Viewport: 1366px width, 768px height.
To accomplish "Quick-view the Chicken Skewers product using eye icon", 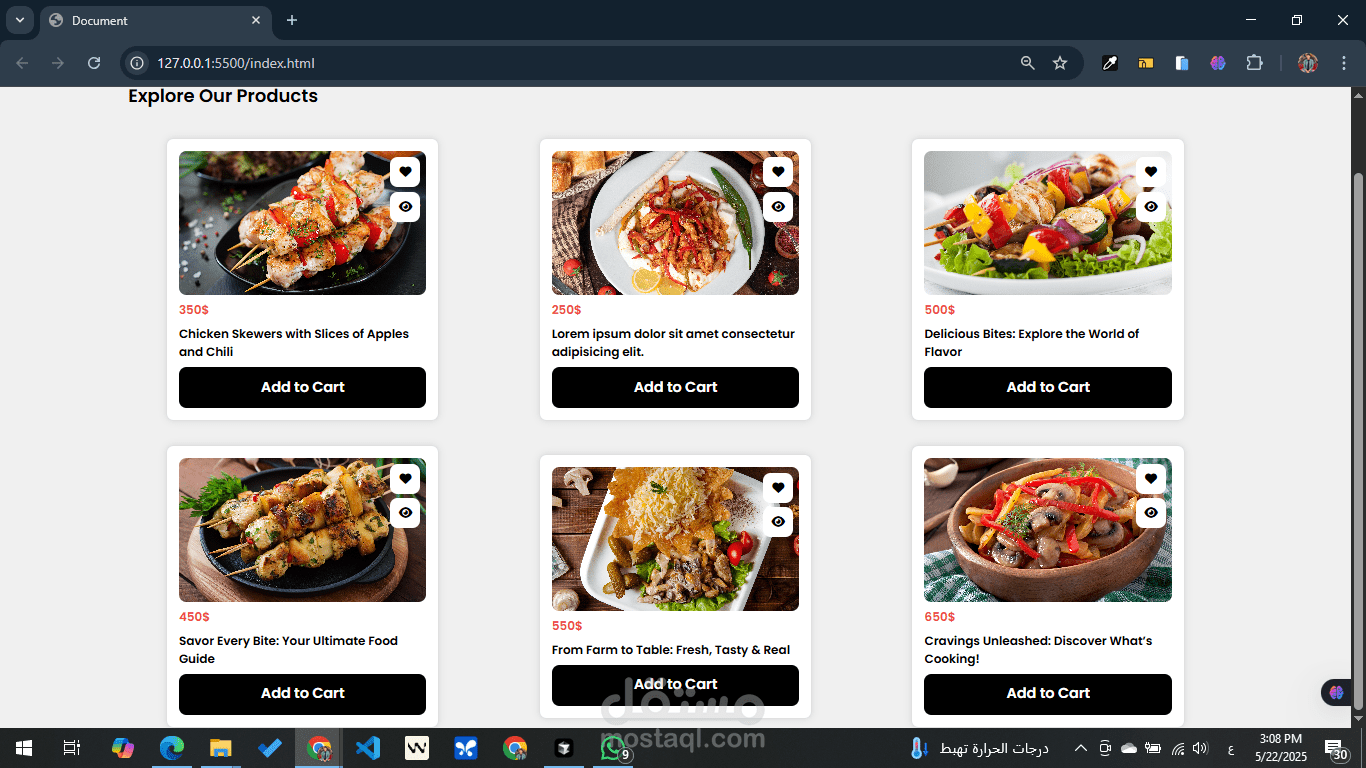I will 405,207.
